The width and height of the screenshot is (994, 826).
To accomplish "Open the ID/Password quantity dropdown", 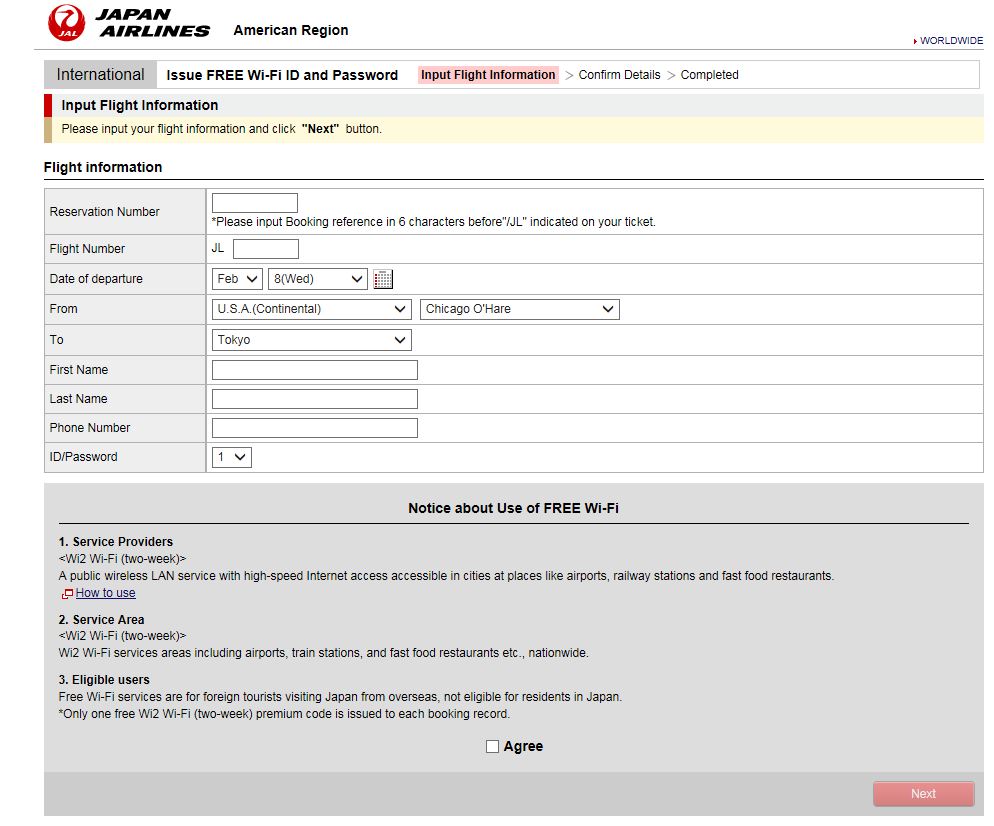I will pos(231,457).
